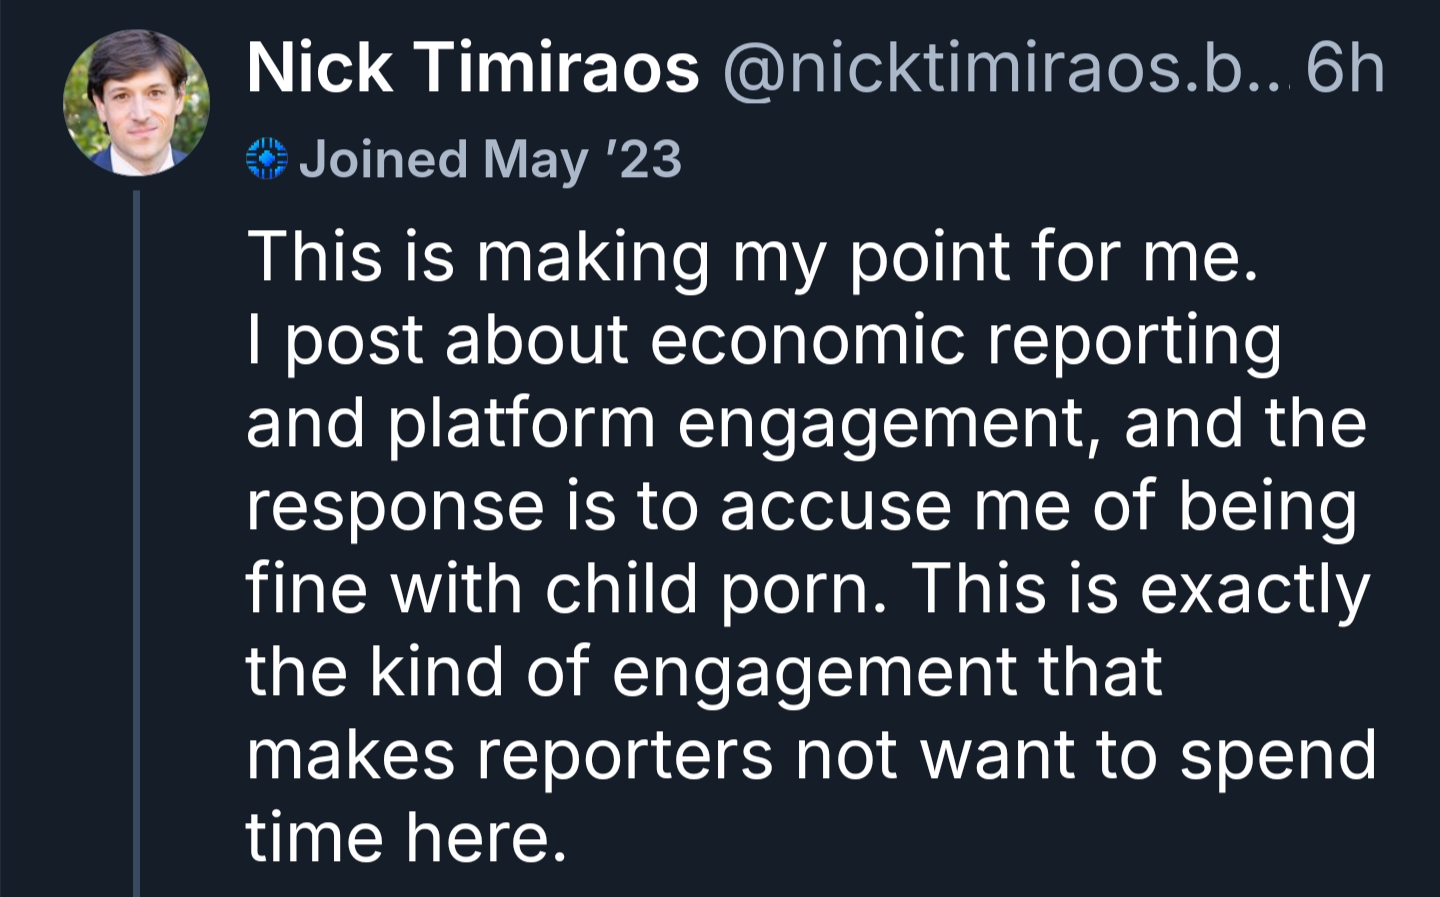Click the phrase "This is exactly" in the post
Image resolution: width=1440 pixels, height=897 pixels.
1140,588
